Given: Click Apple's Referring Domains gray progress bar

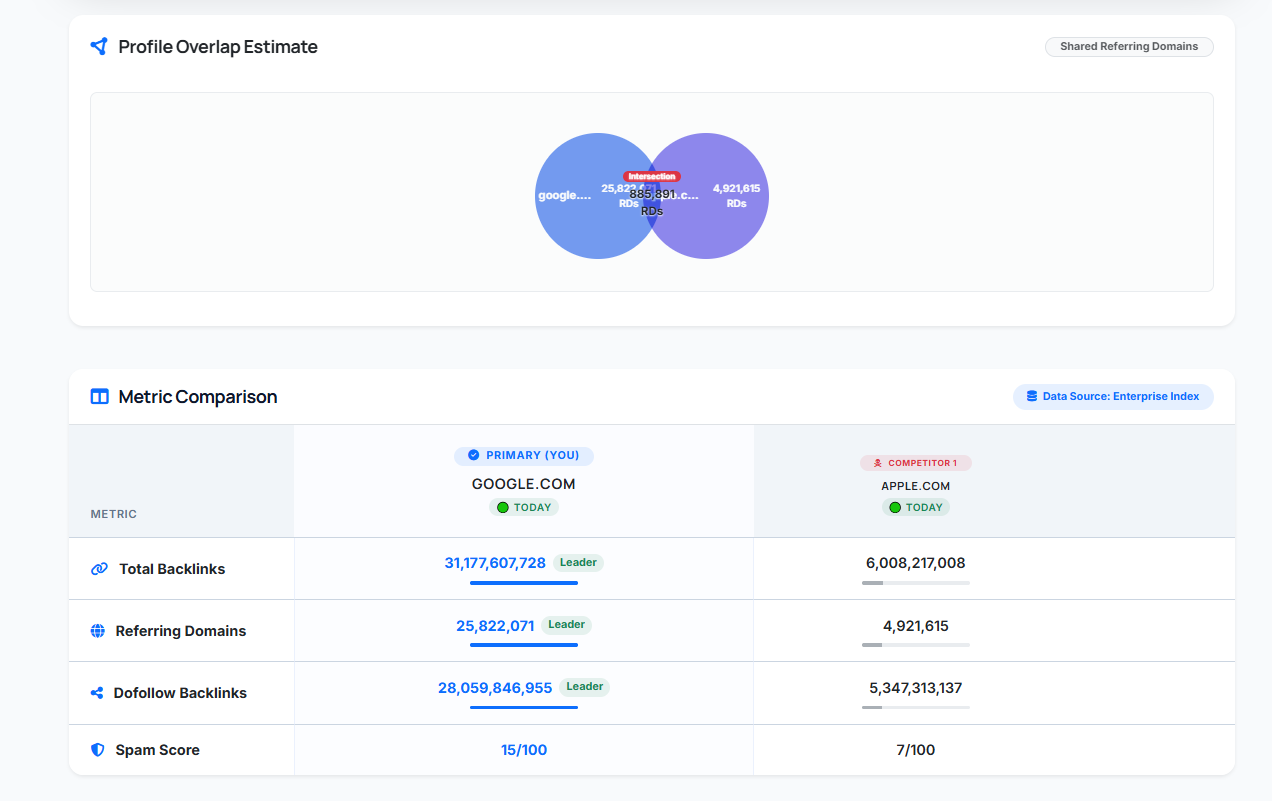Looking at the screenshot, I should click(916, 645).
